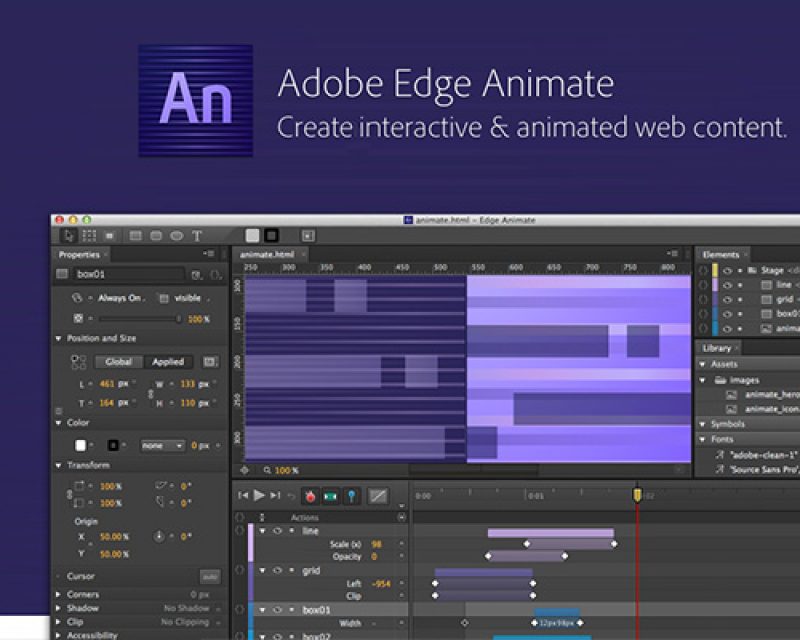Click the fill color swatch in the toolbar

[110, 236]
